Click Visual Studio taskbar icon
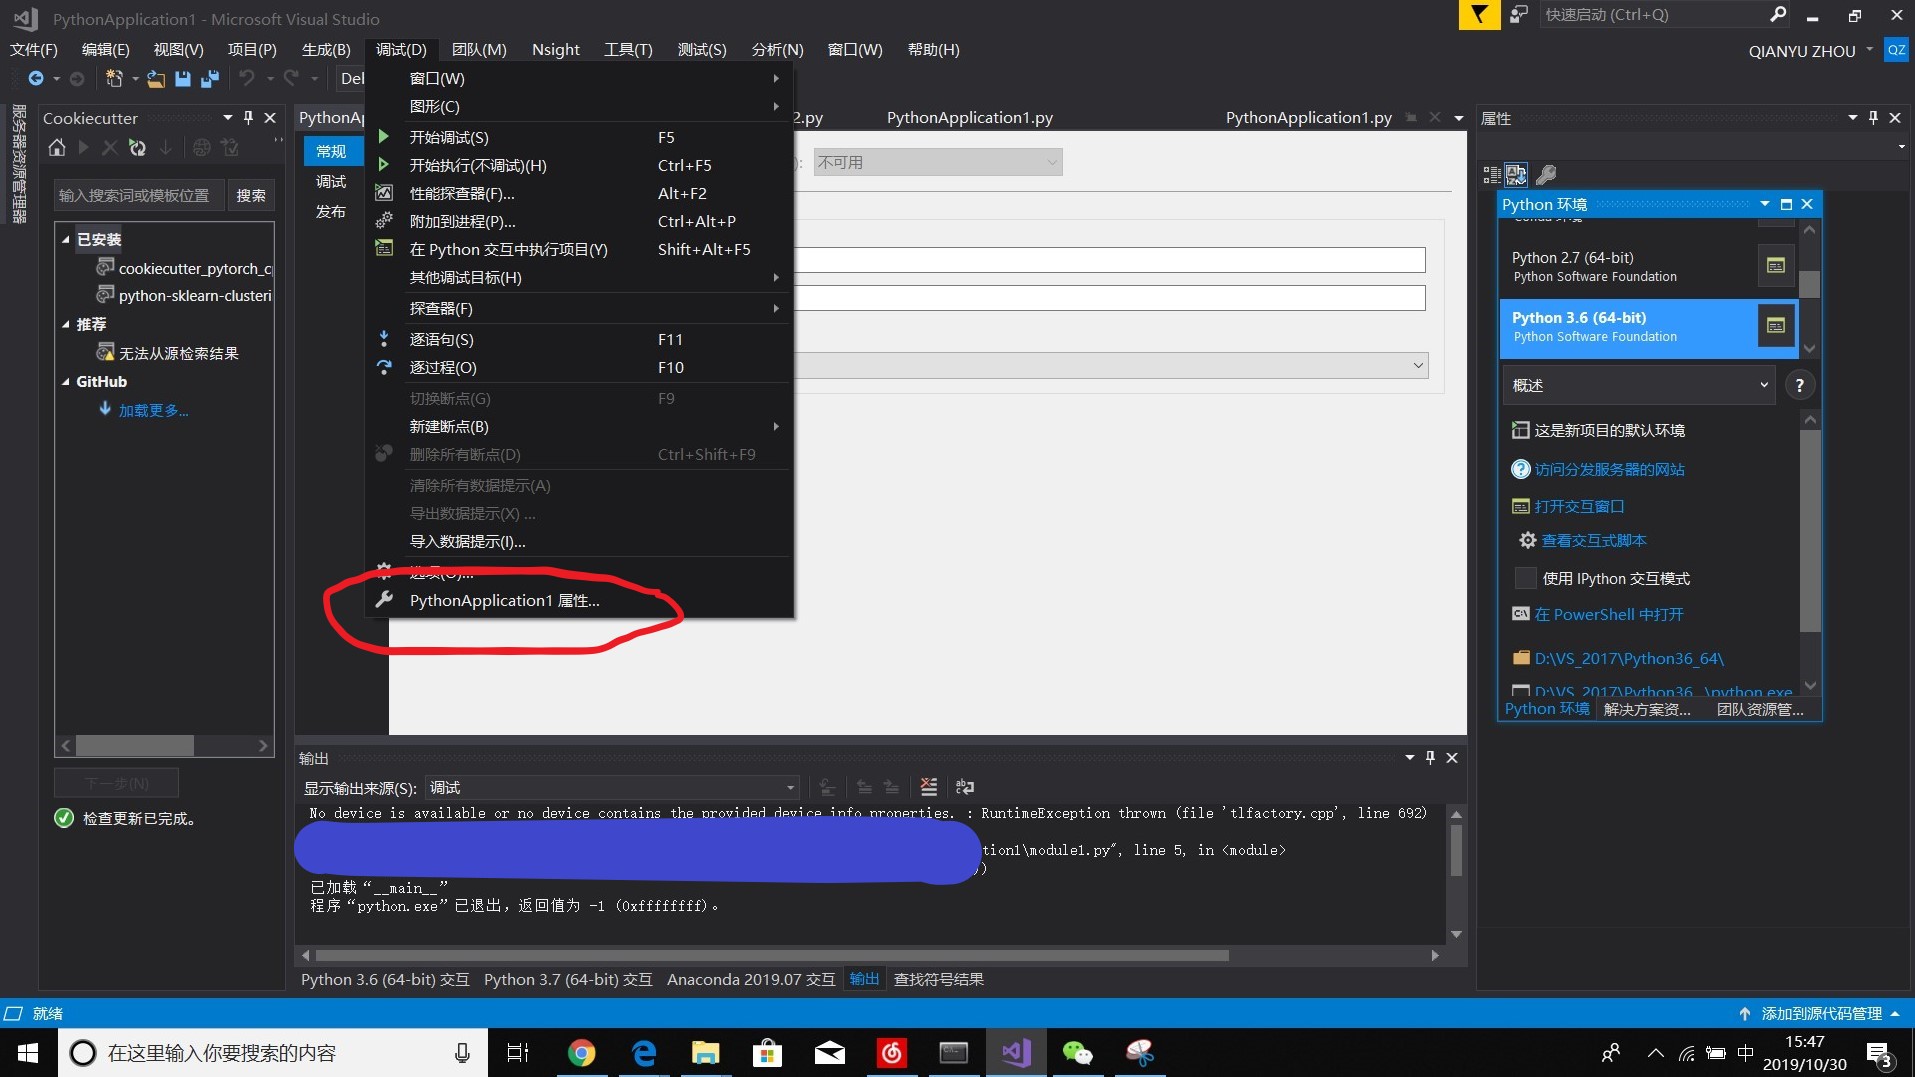This screenshot has width=1915, height=1077. (x=1016, y=1052)
